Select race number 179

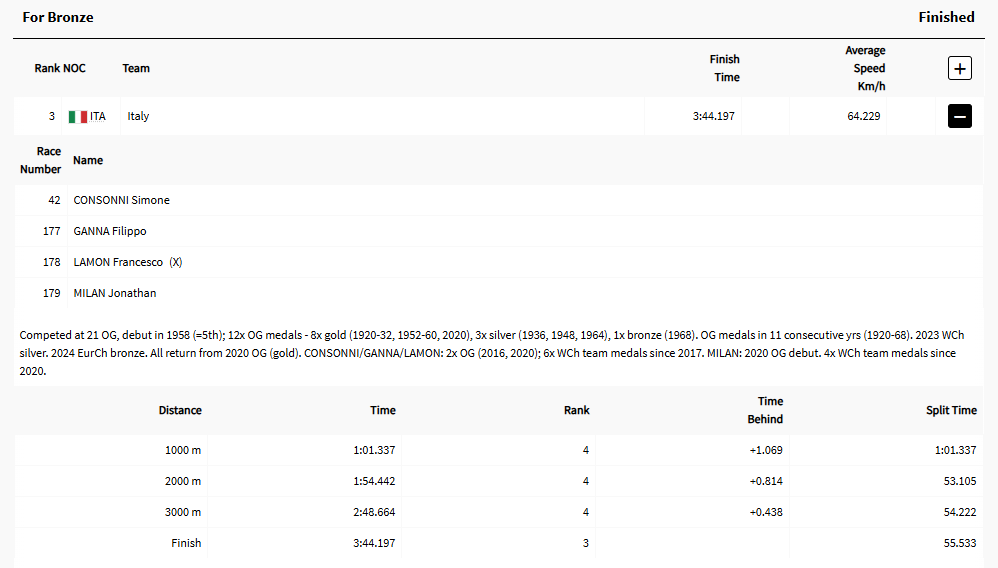click(52, 293)
